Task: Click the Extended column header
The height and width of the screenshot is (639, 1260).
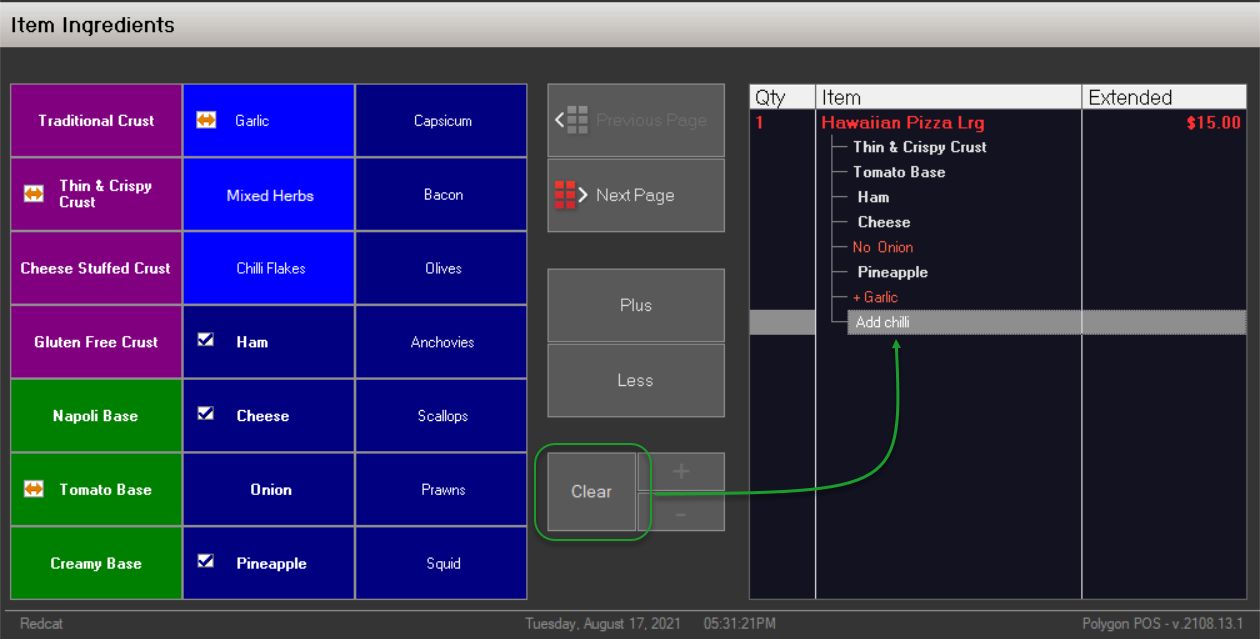Action: coord(1164,97)
